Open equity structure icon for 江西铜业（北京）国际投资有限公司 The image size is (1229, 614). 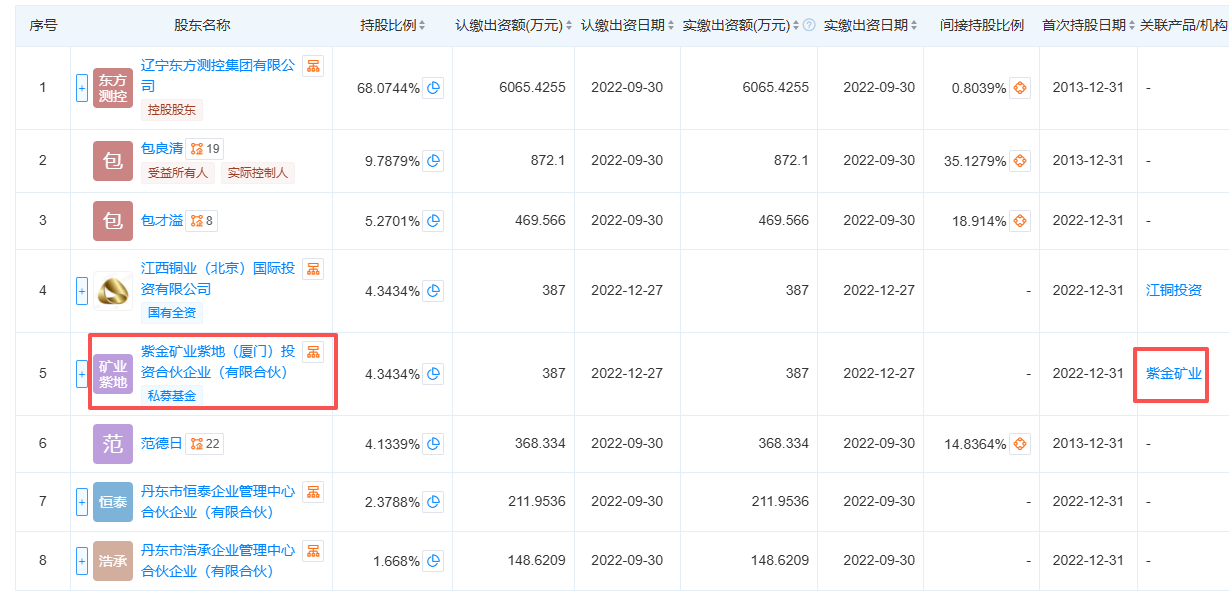click(x=313, y=269)
